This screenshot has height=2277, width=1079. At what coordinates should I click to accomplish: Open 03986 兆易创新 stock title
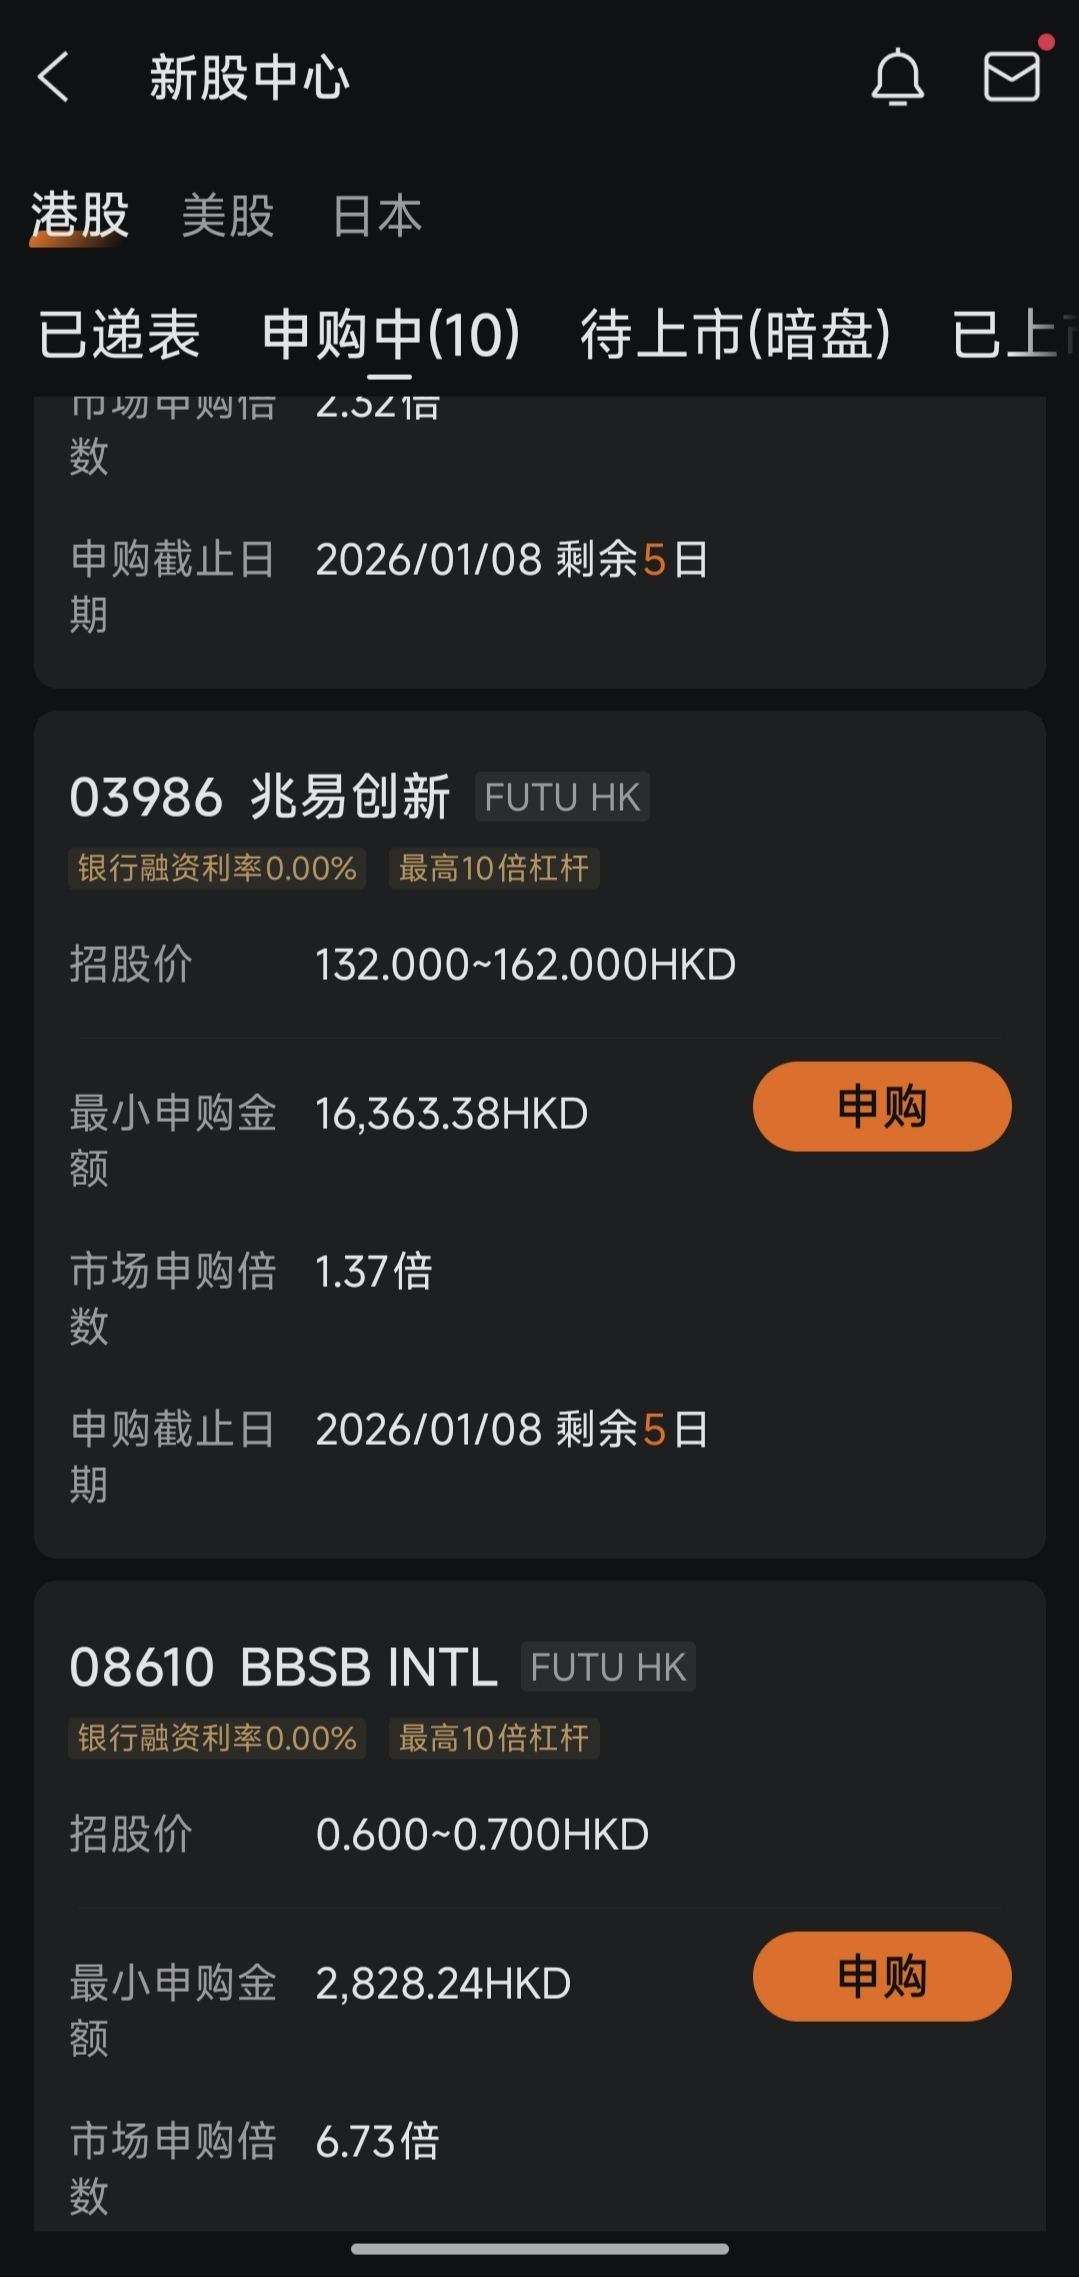[x=260, y=797]
